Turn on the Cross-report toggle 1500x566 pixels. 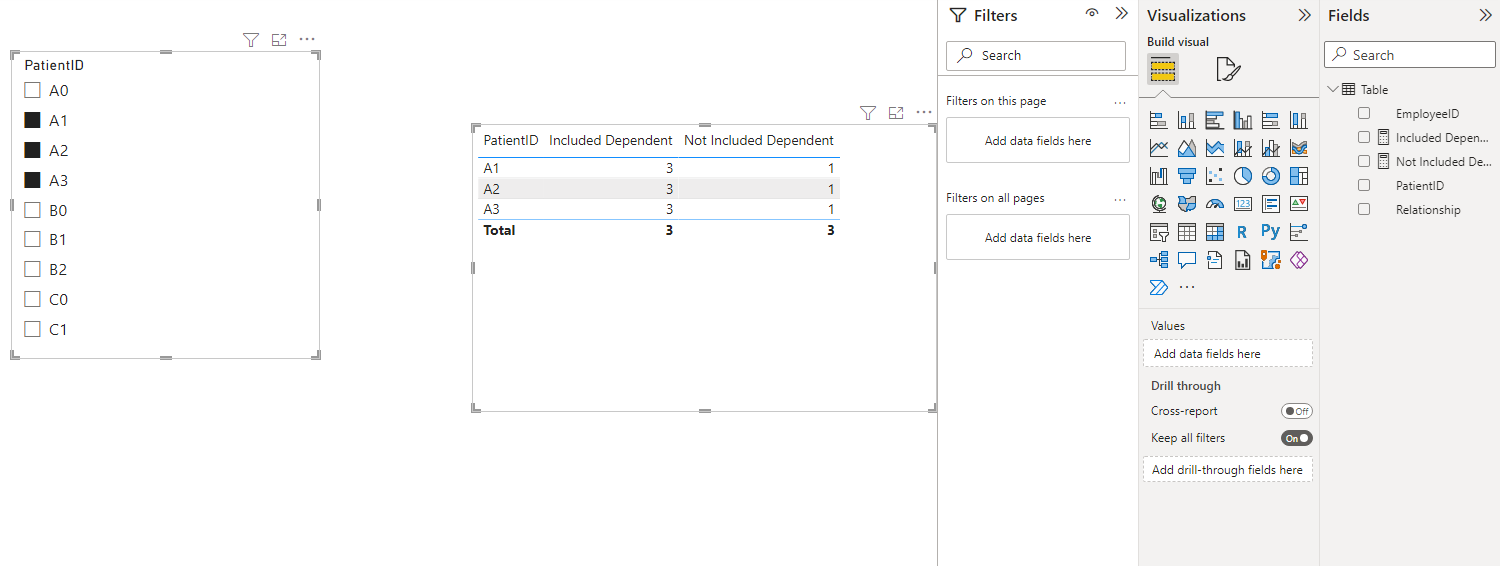click(x=1297, y=411)
